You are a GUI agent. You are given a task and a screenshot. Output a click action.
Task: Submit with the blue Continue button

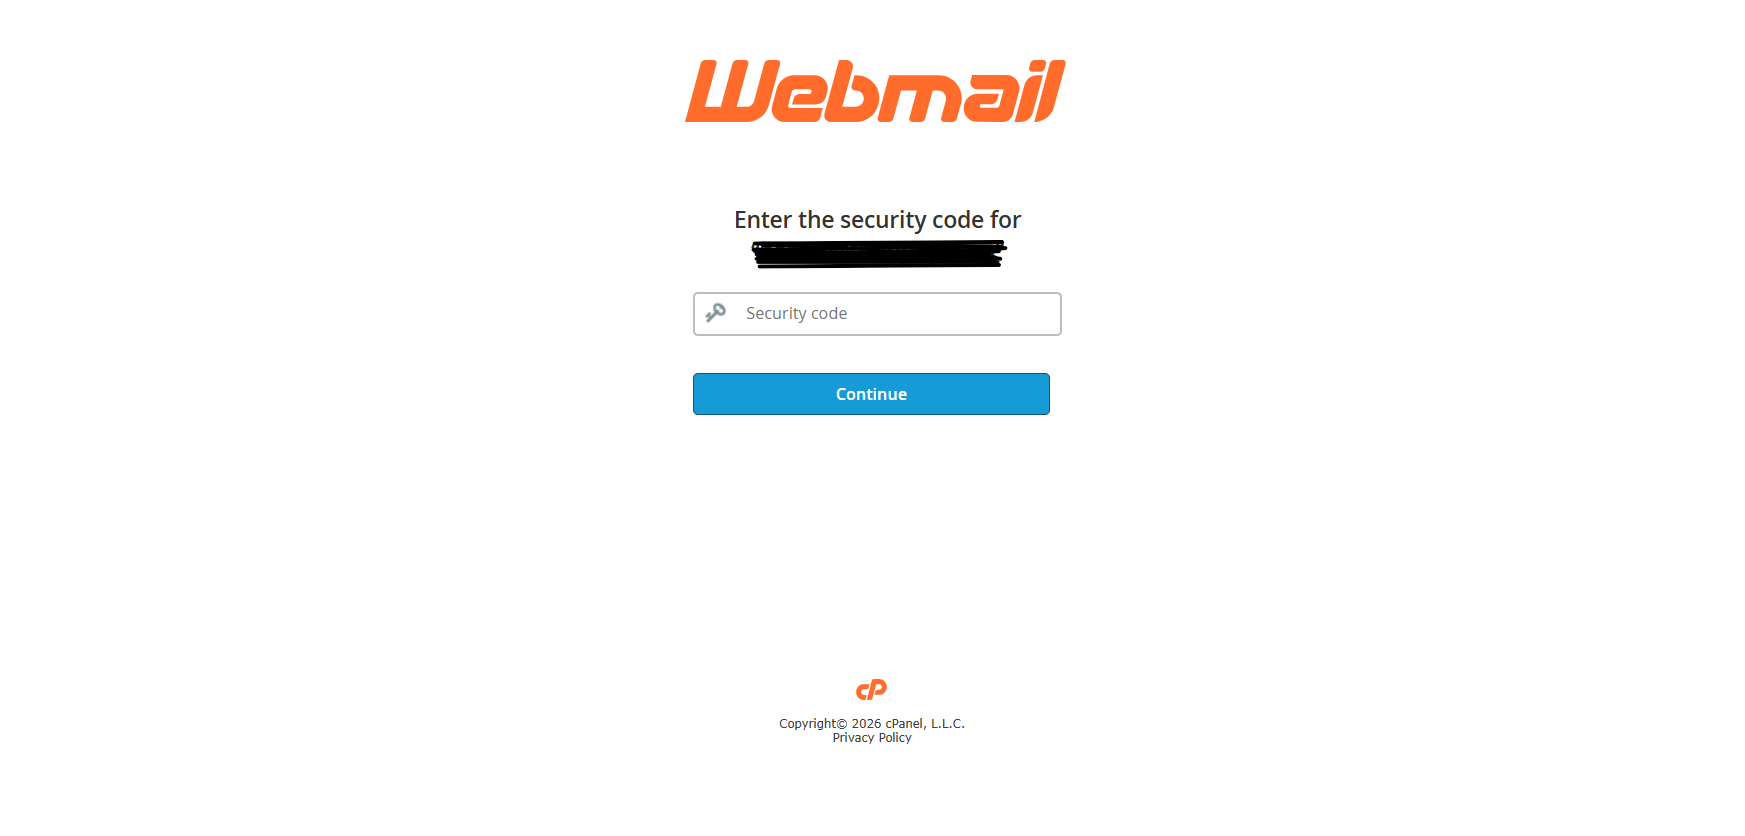click(871, 394)
